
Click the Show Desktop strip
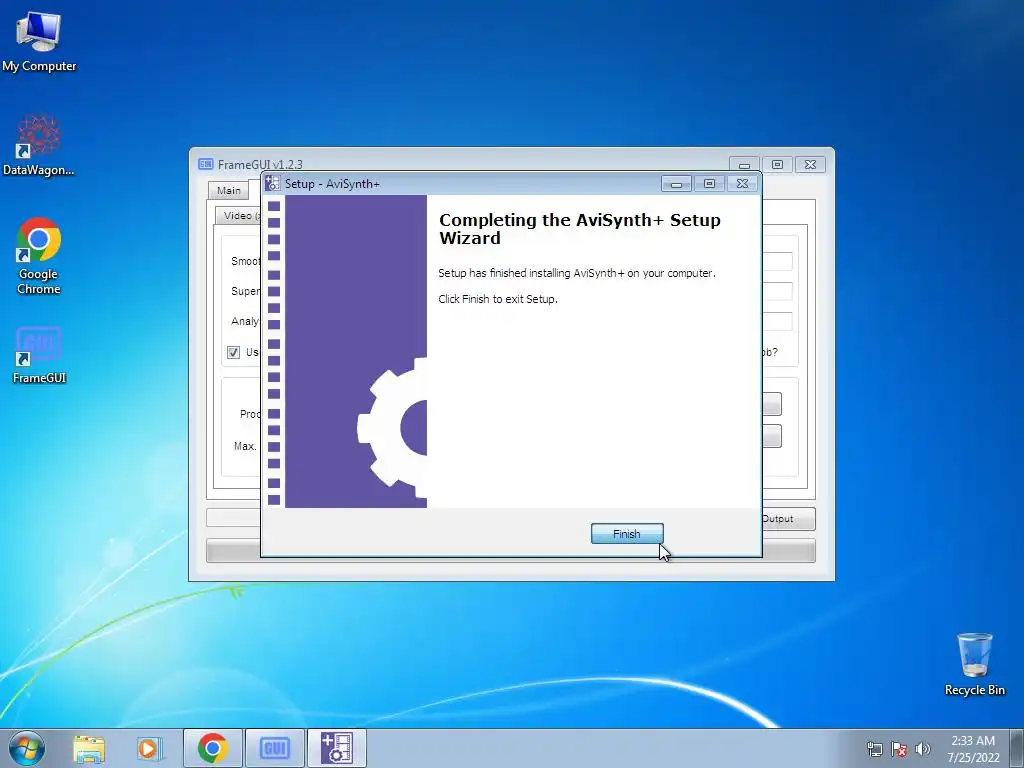coord(1017,748)
